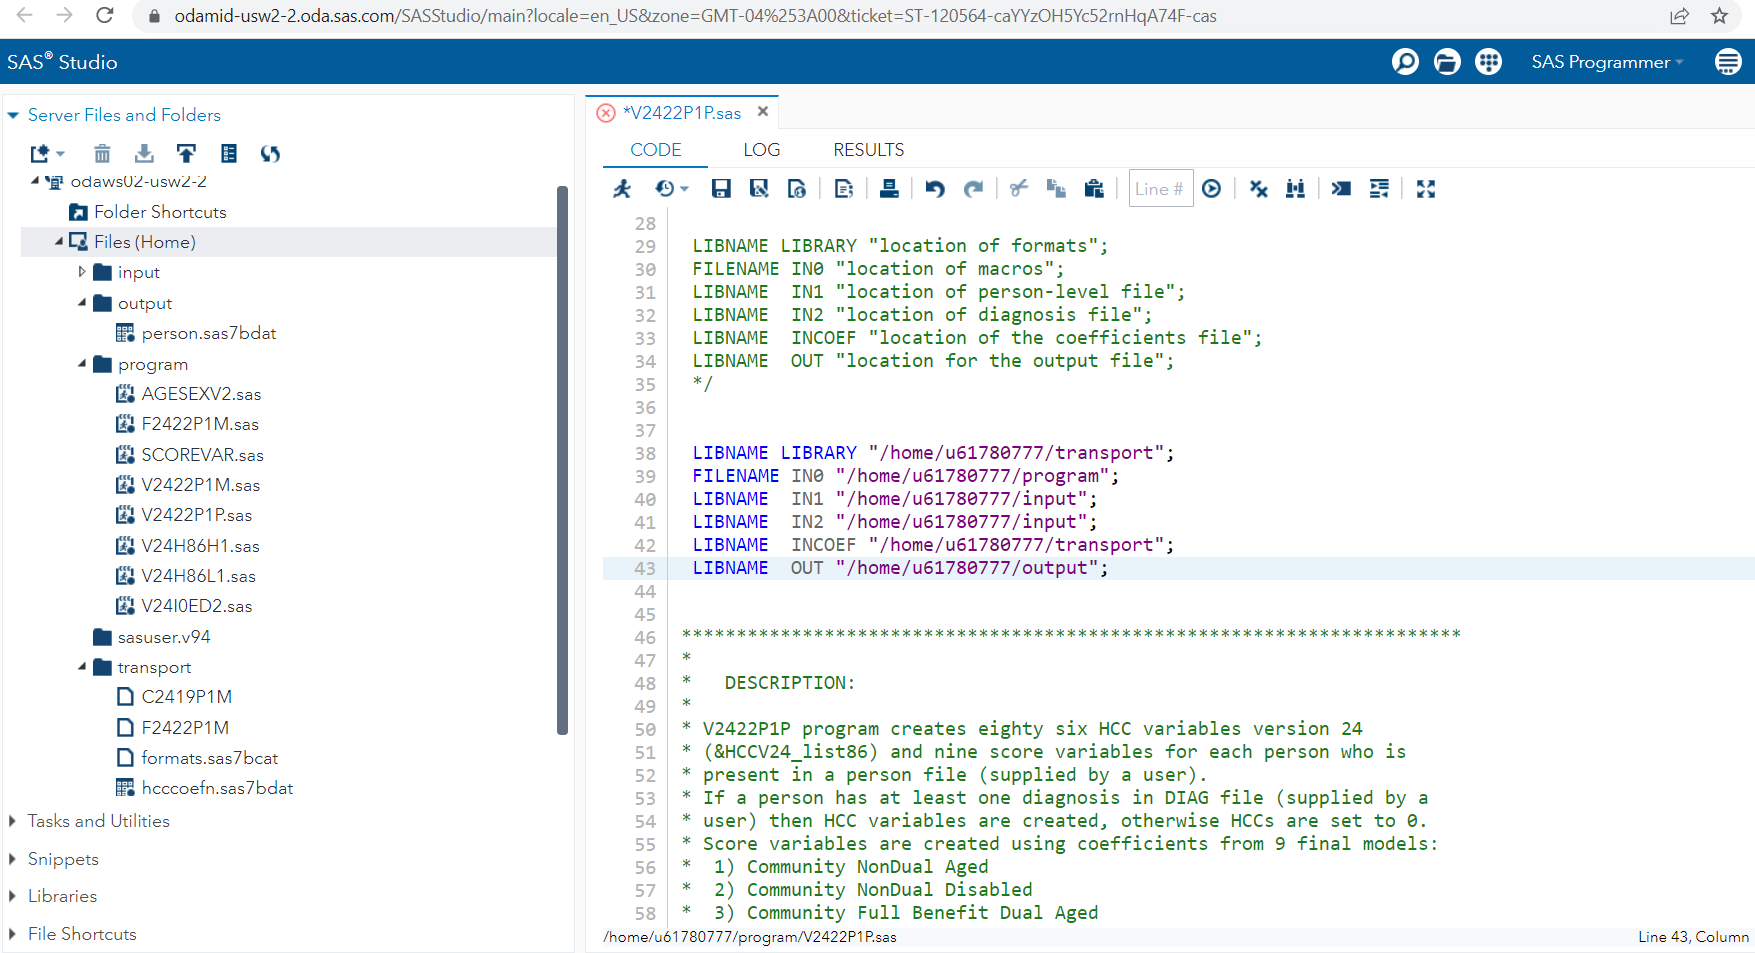Click the Undo arrow in the code toolbar

(x=935, y=189)
